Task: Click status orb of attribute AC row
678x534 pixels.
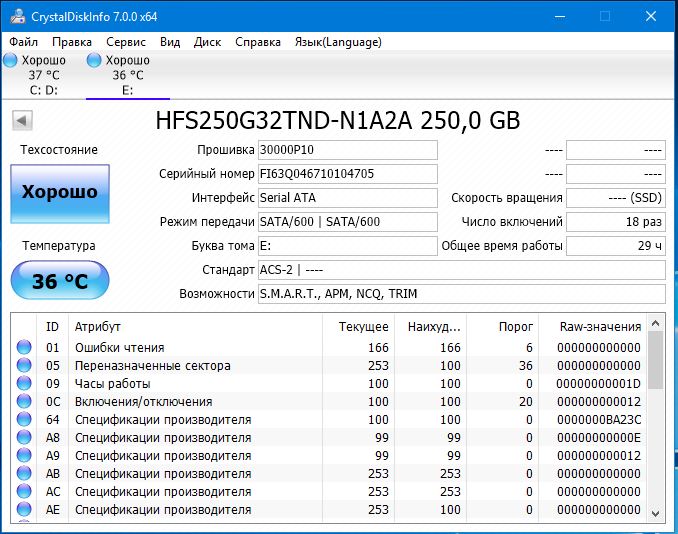Action: point(24,492)
